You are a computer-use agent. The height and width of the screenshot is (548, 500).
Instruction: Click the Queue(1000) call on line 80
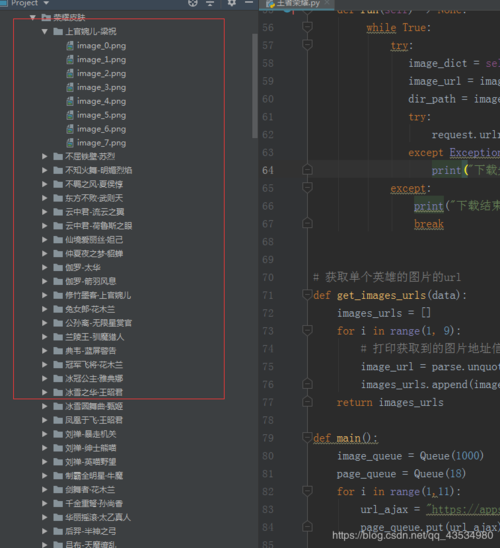point(451,456)
